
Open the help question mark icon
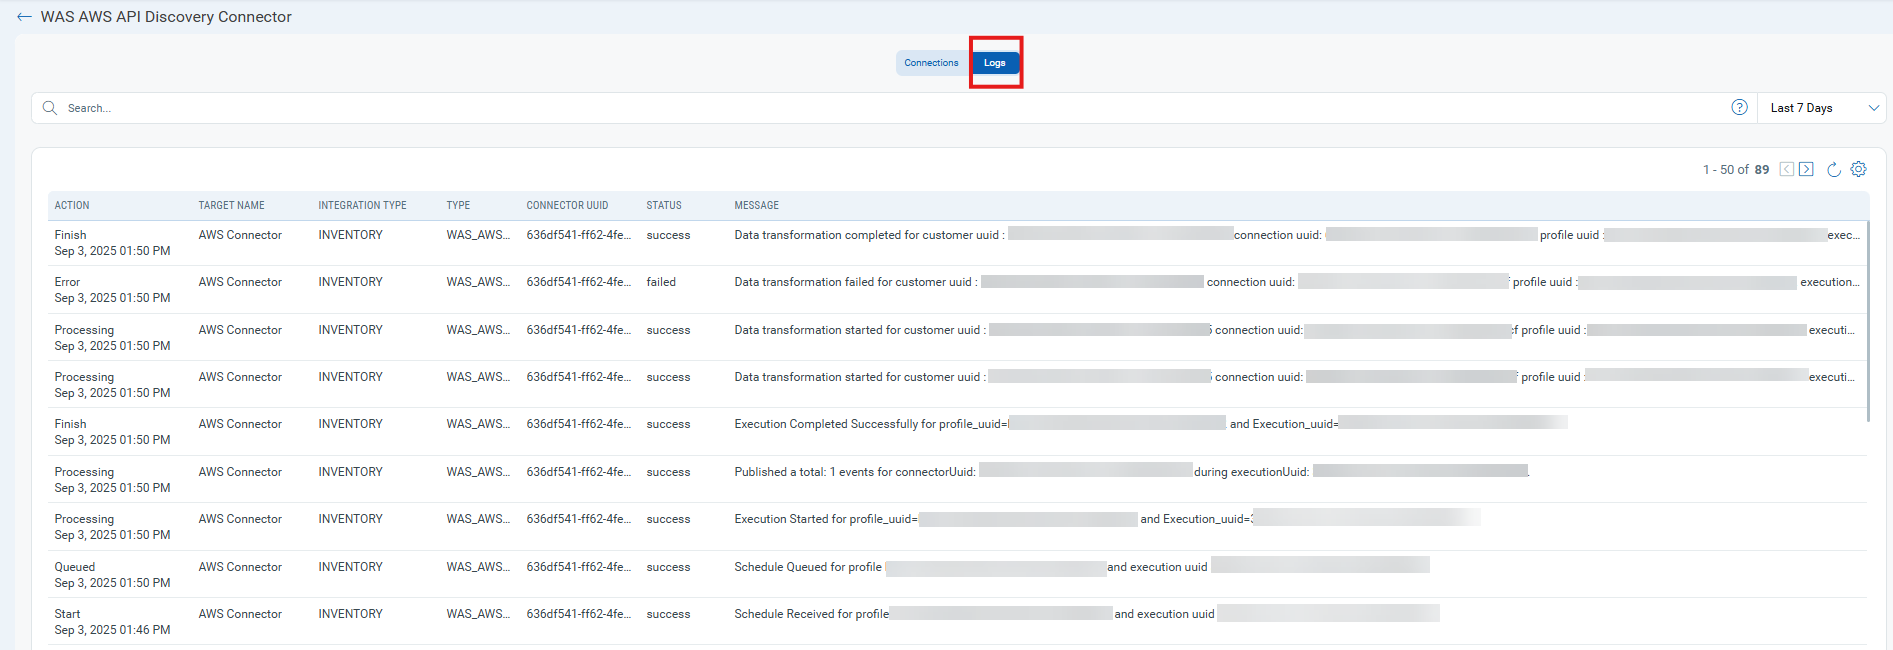[x=1739, y=108]
